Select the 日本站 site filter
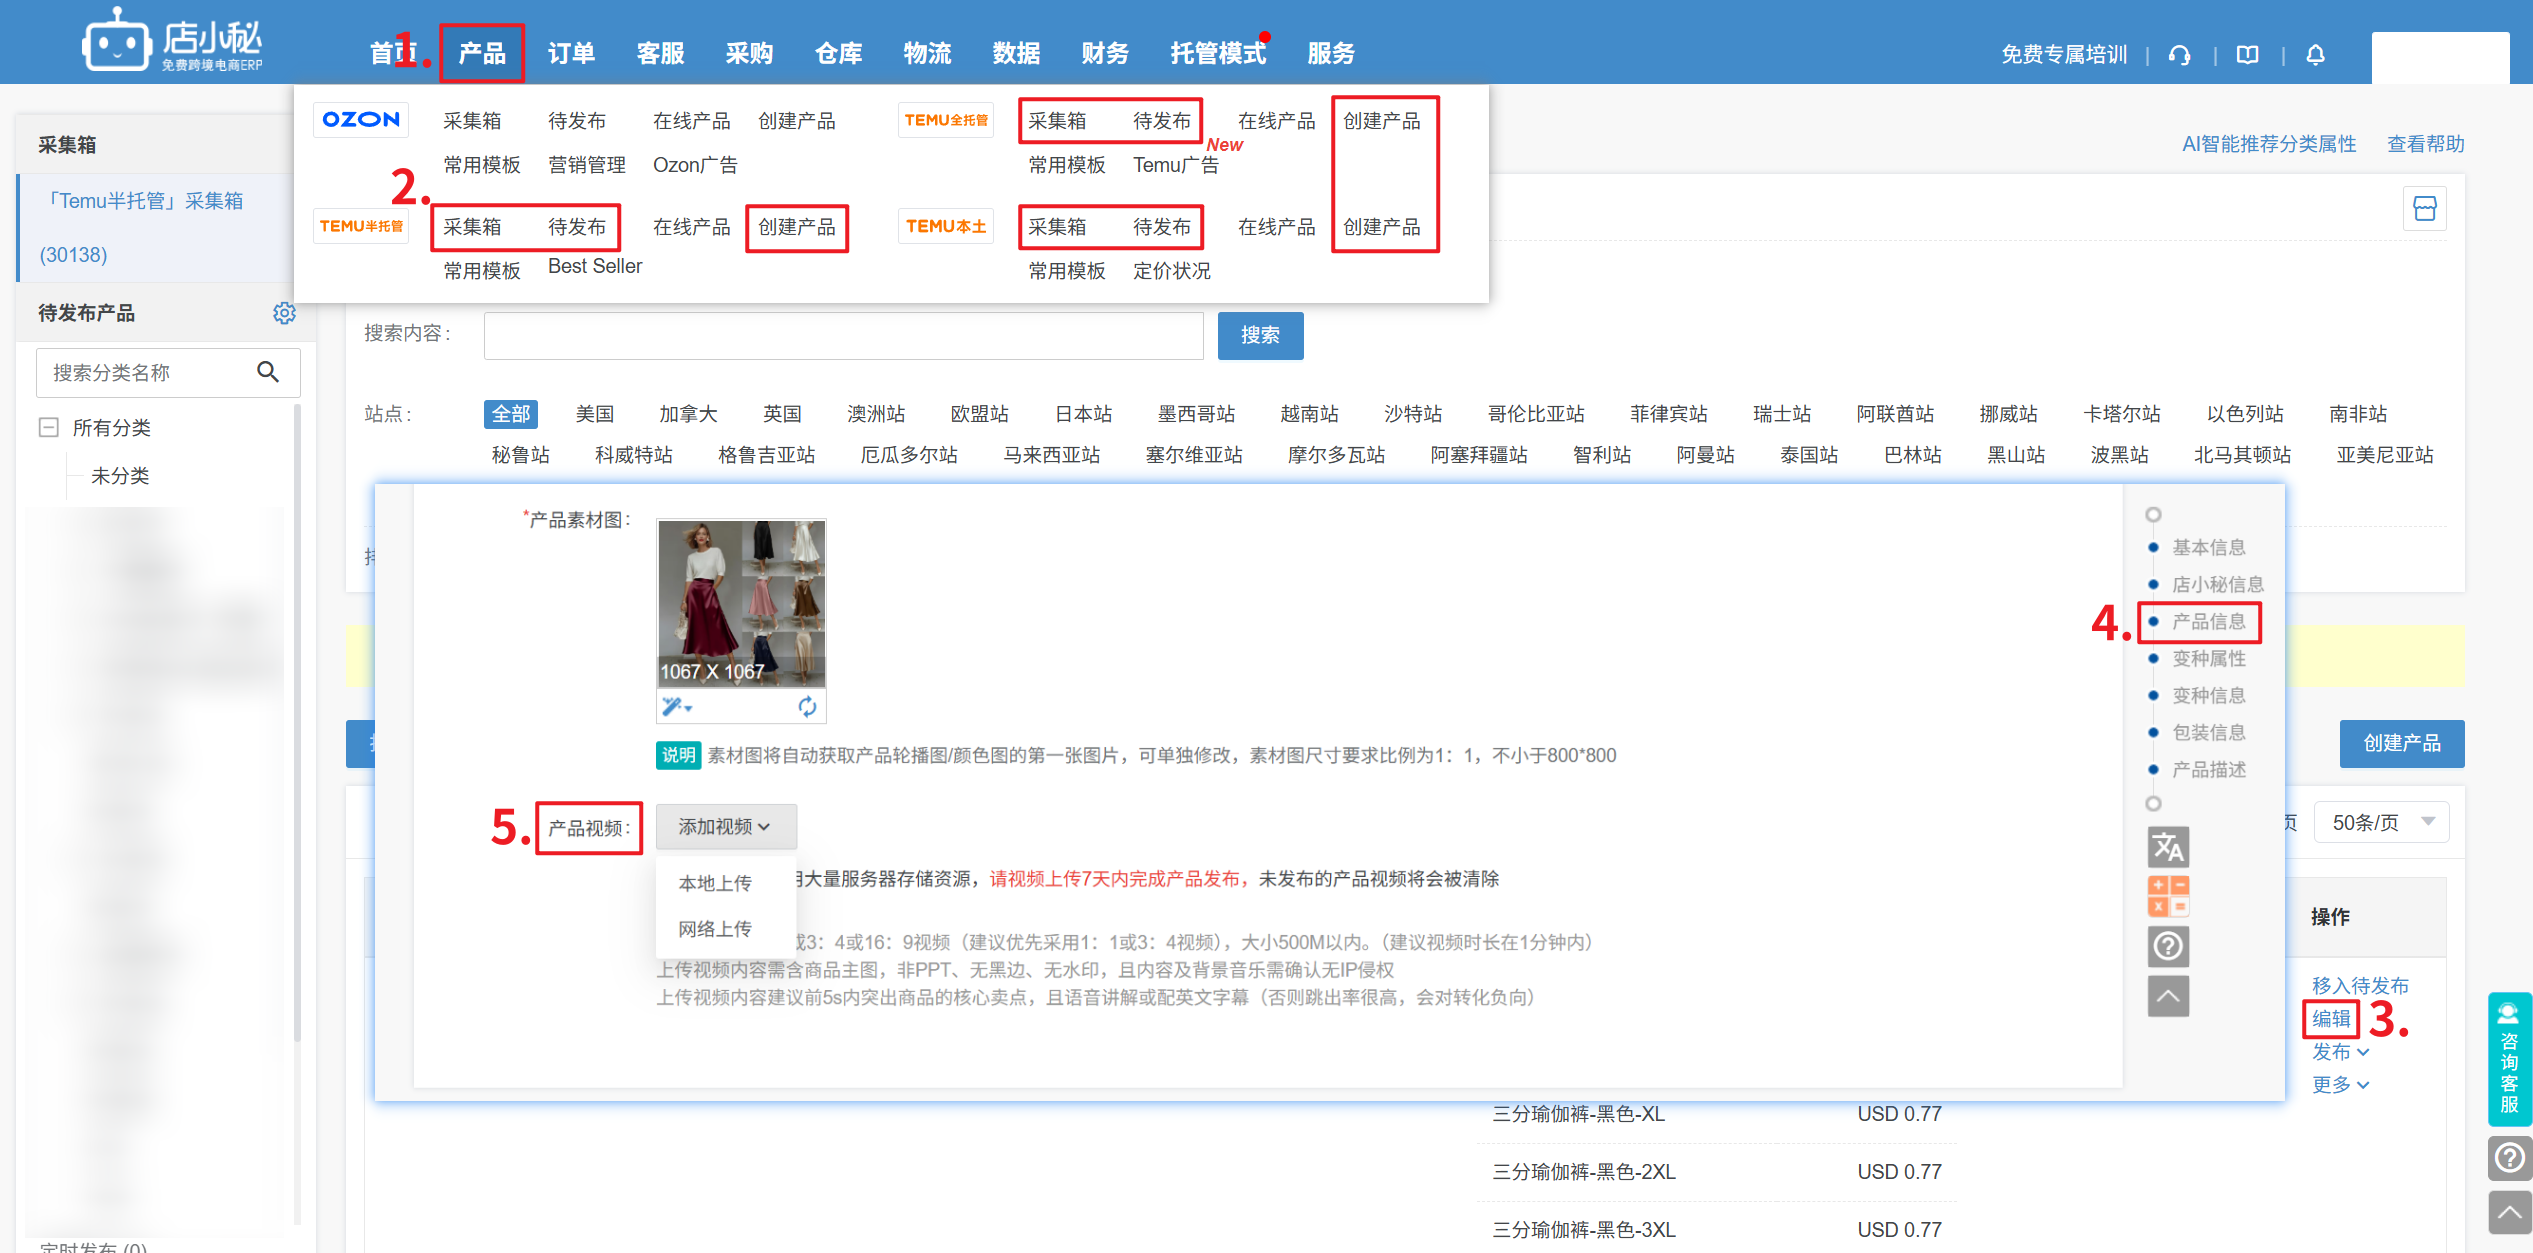The height and width of the screenshot is (1253, 2533). tap(1083, 414)
